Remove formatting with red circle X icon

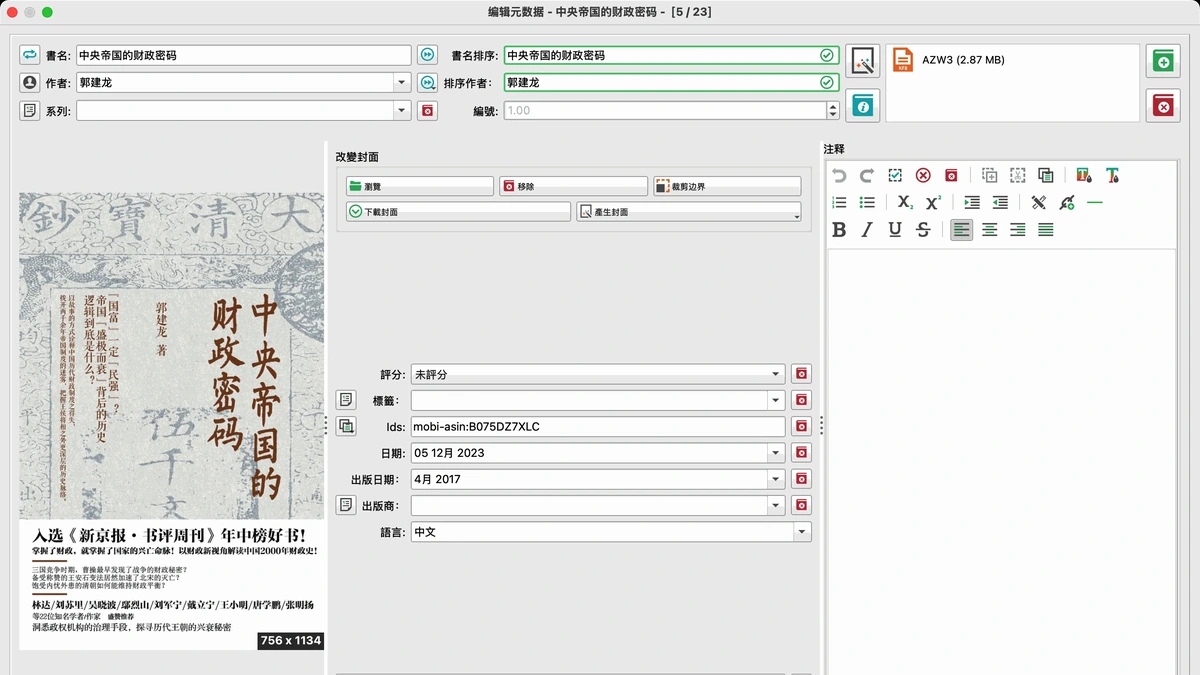[923, 175]
